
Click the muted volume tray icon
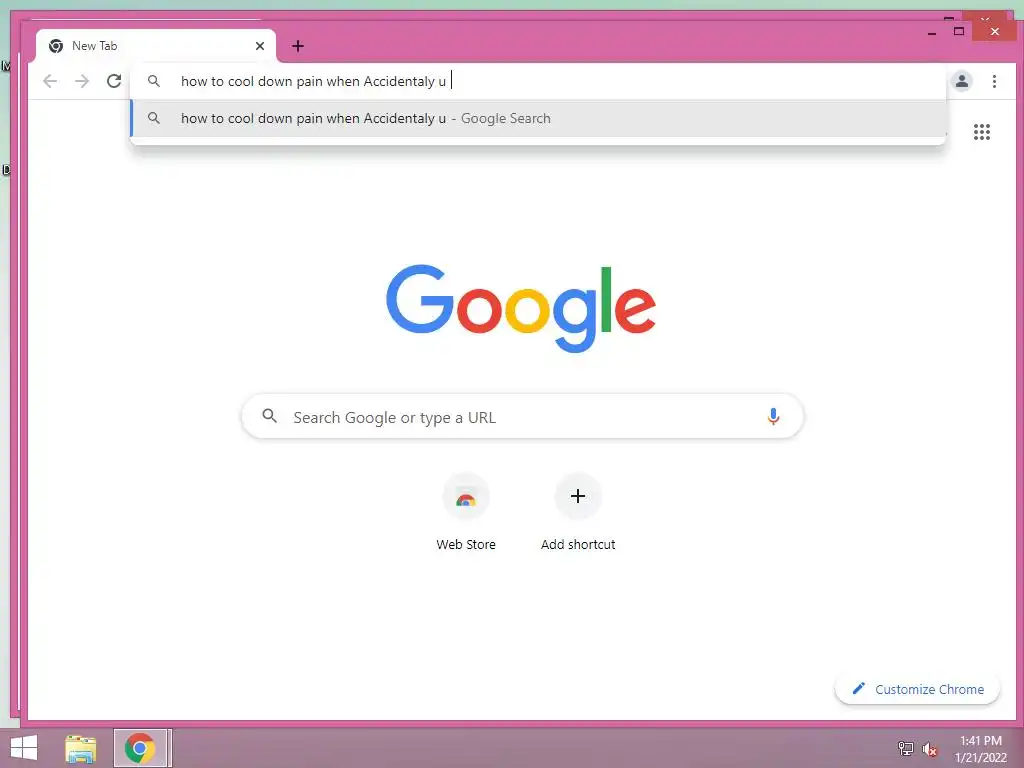coord(929,749)
